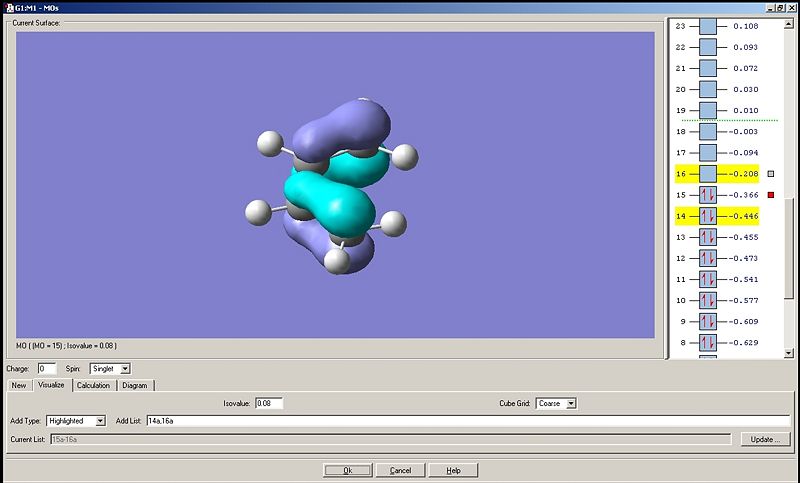This screenshot has width=800, height=483.
Task: Click the energy value -0.541
Action: (744, 279)
